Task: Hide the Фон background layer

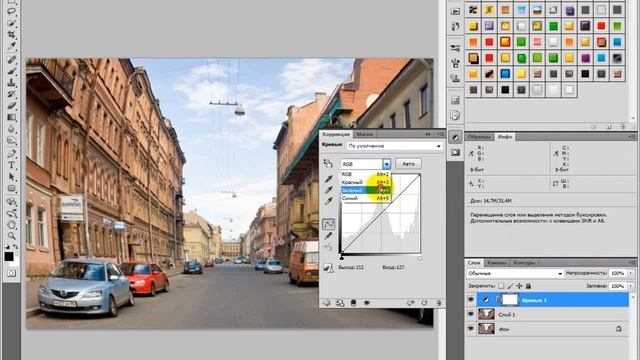Action: [x=471, y=329]
